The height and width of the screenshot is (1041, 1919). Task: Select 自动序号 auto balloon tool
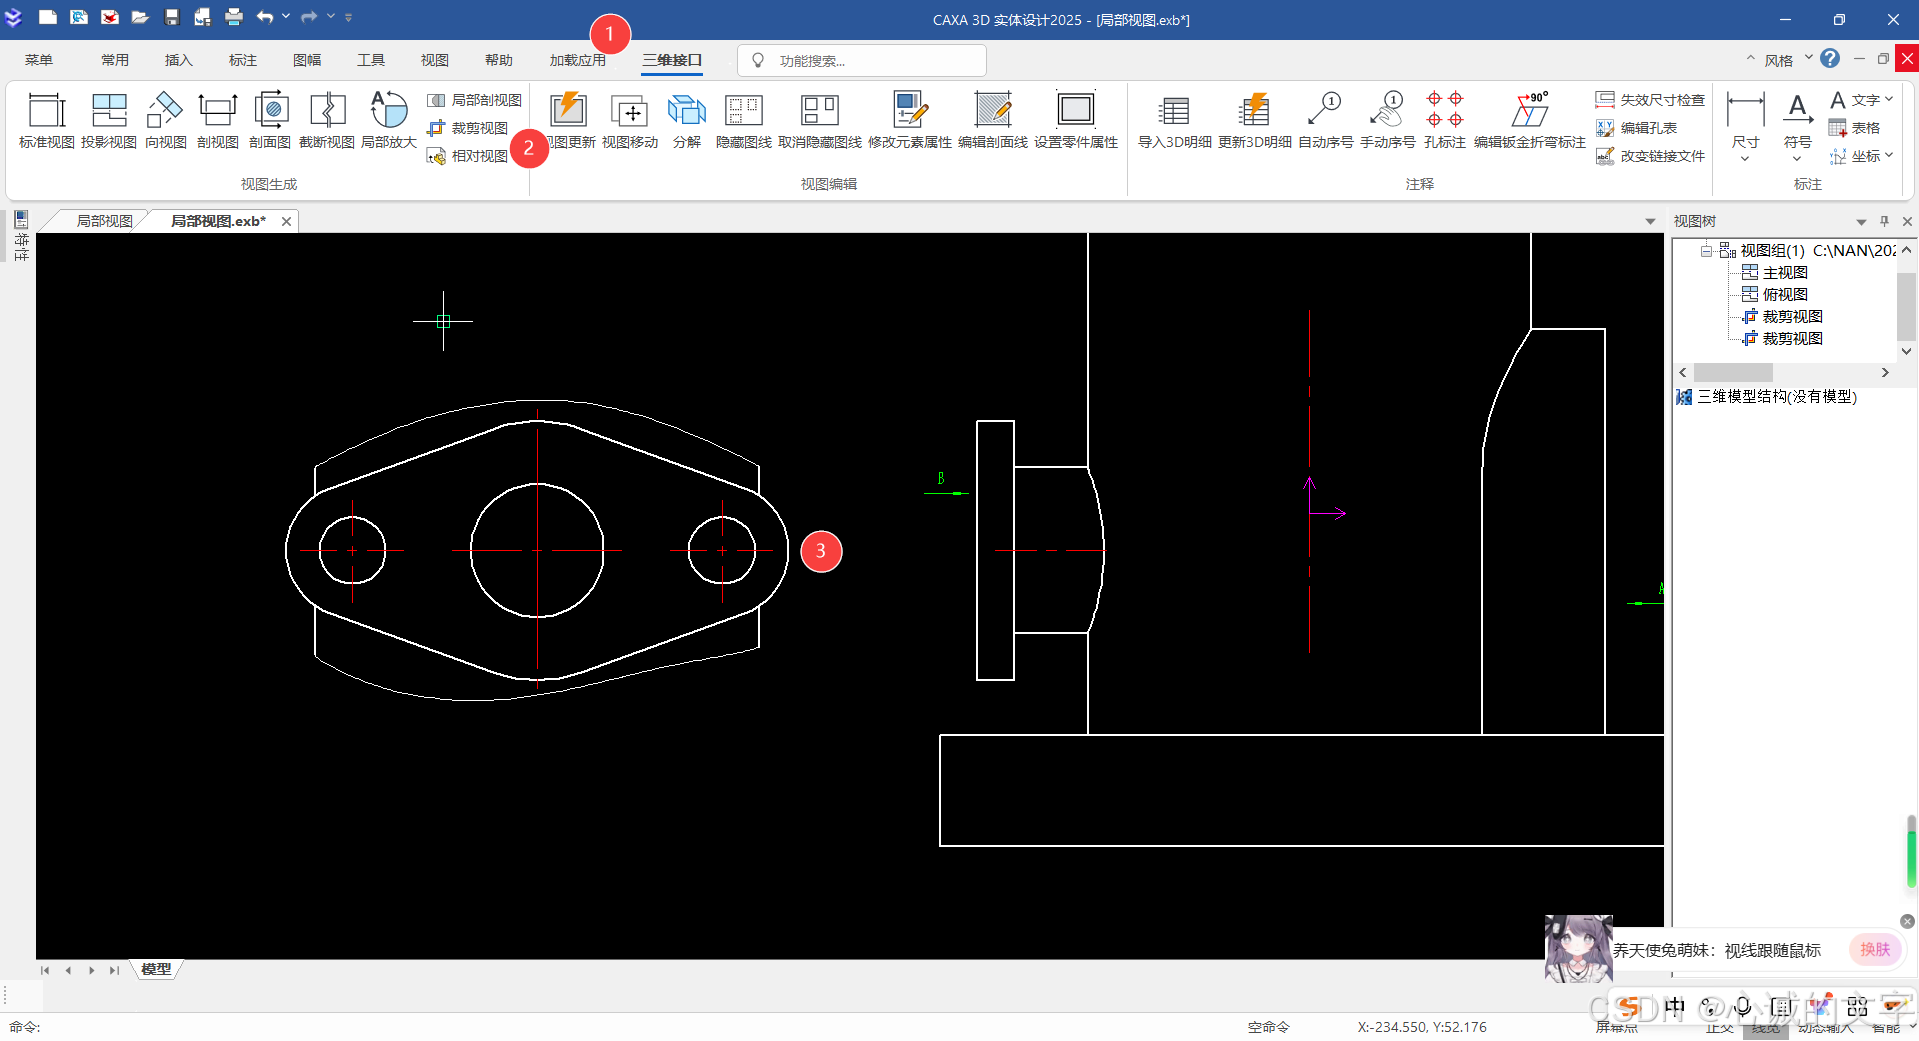[1326, 120]
